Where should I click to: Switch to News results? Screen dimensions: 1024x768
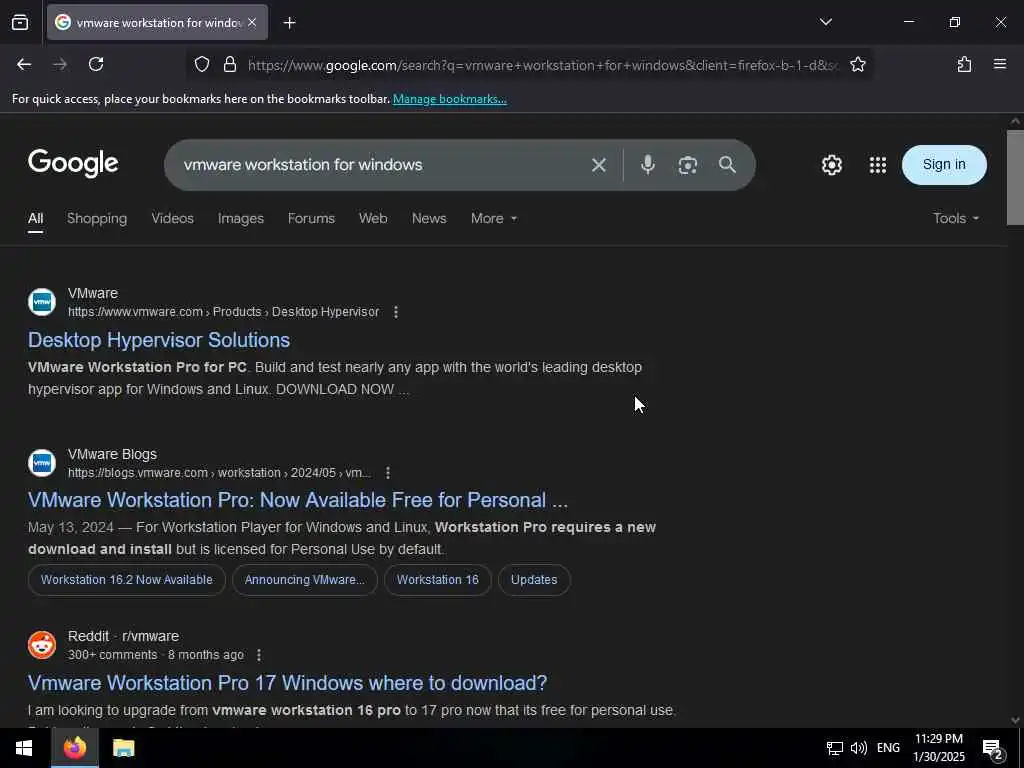[x=429, y=219]
